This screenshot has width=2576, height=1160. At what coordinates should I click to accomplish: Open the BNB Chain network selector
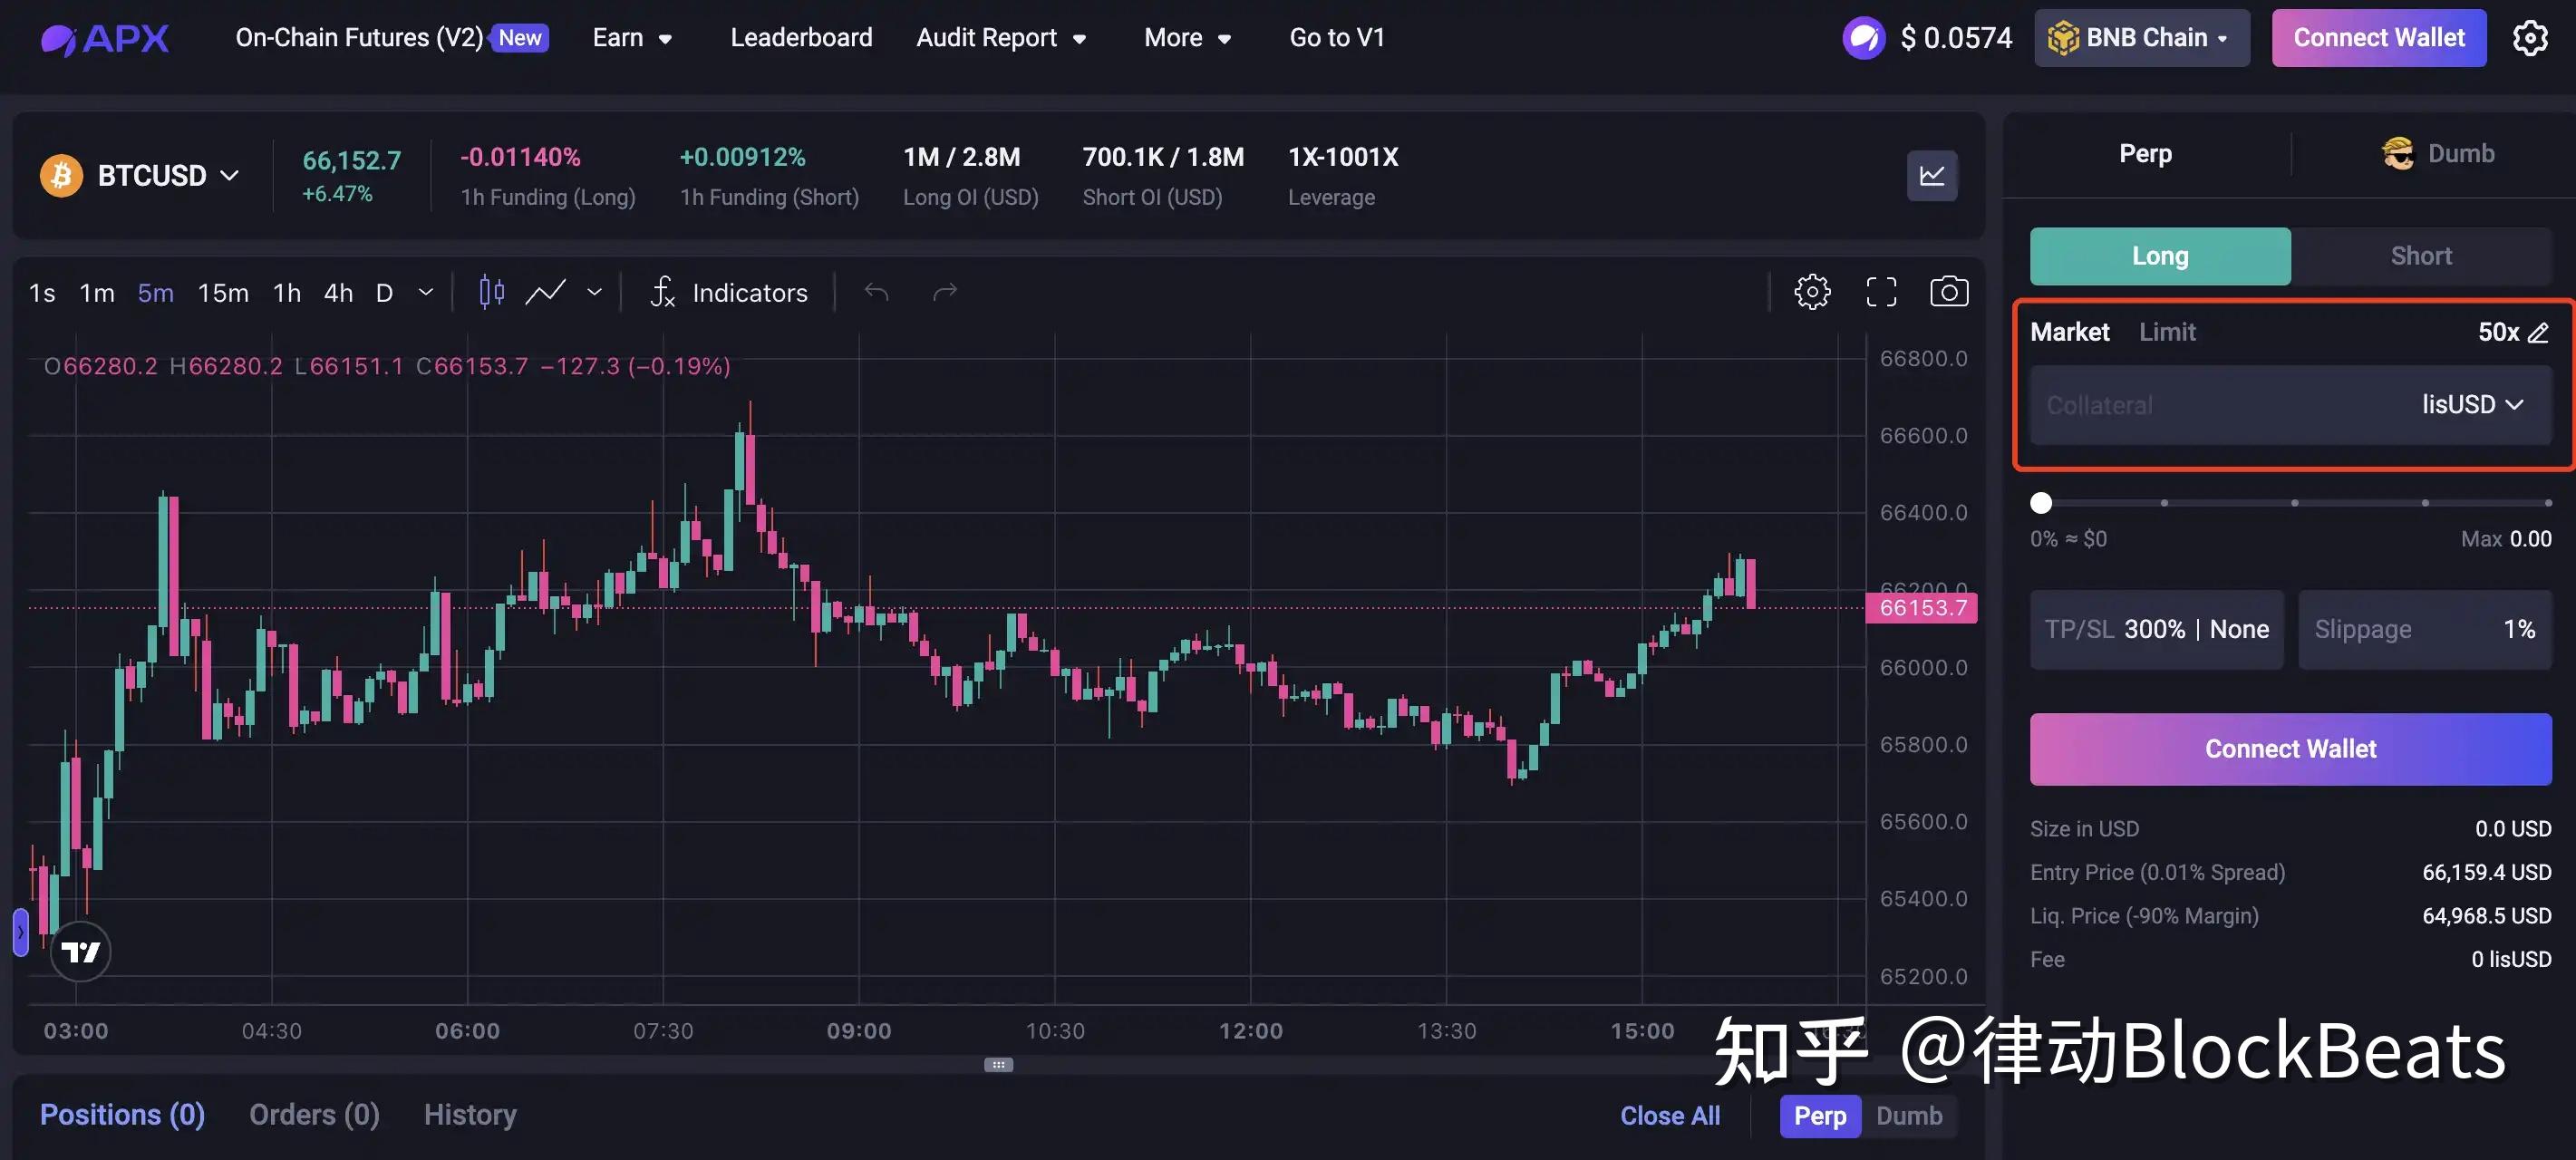pos(2141,38)
